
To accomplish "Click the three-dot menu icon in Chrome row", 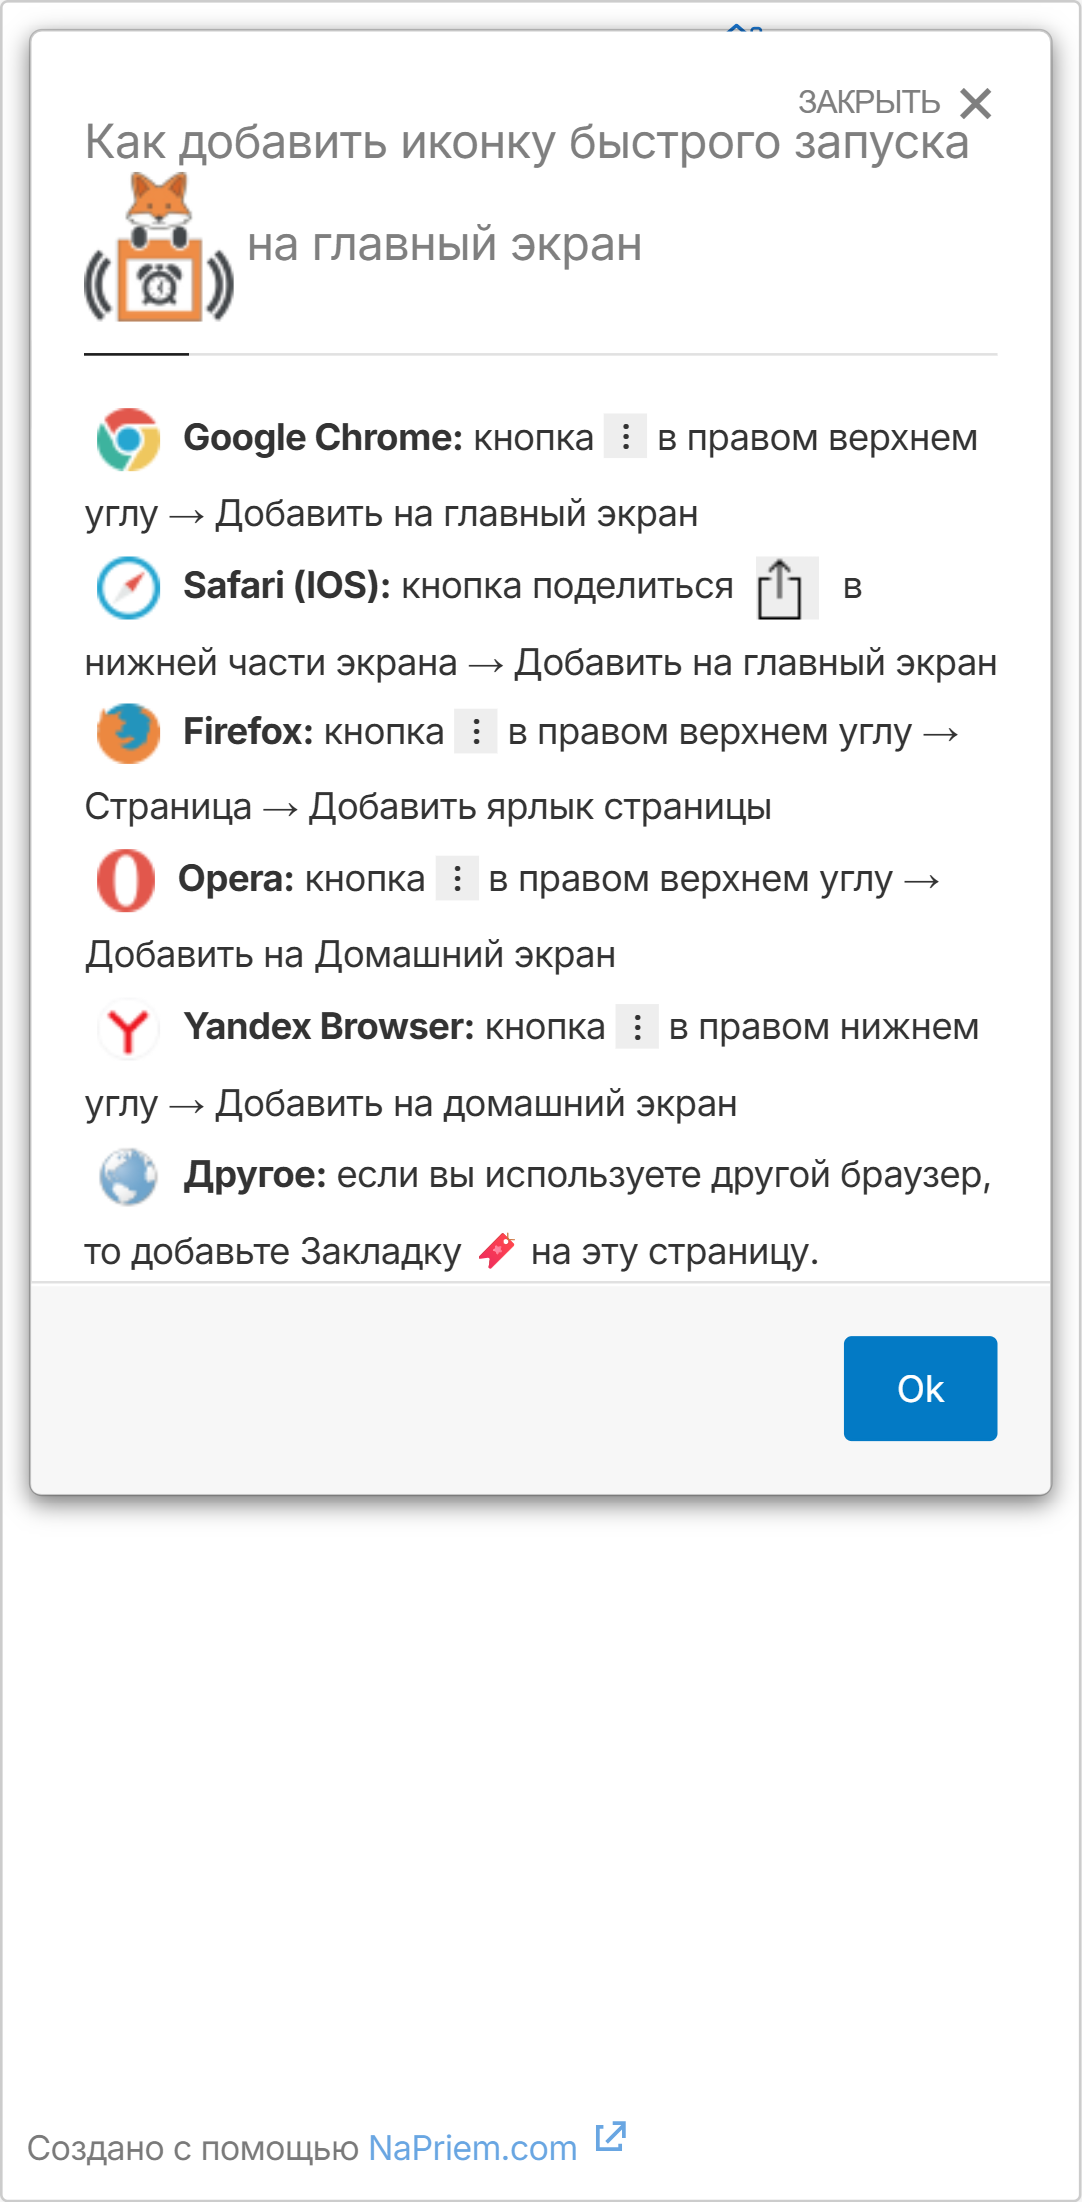I will pos(625,436).
